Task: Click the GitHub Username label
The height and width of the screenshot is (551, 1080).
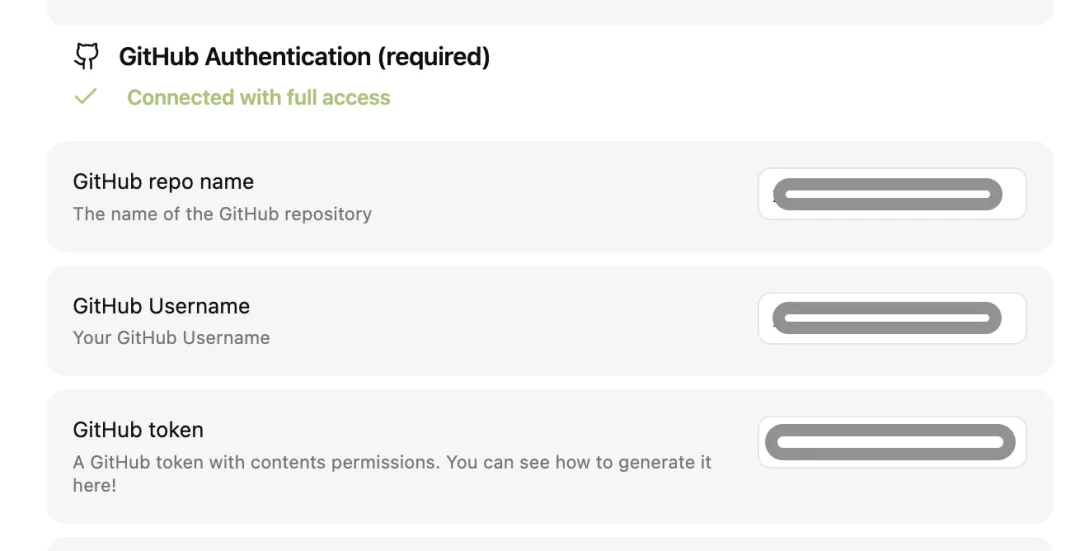Action: pos(161,306)
